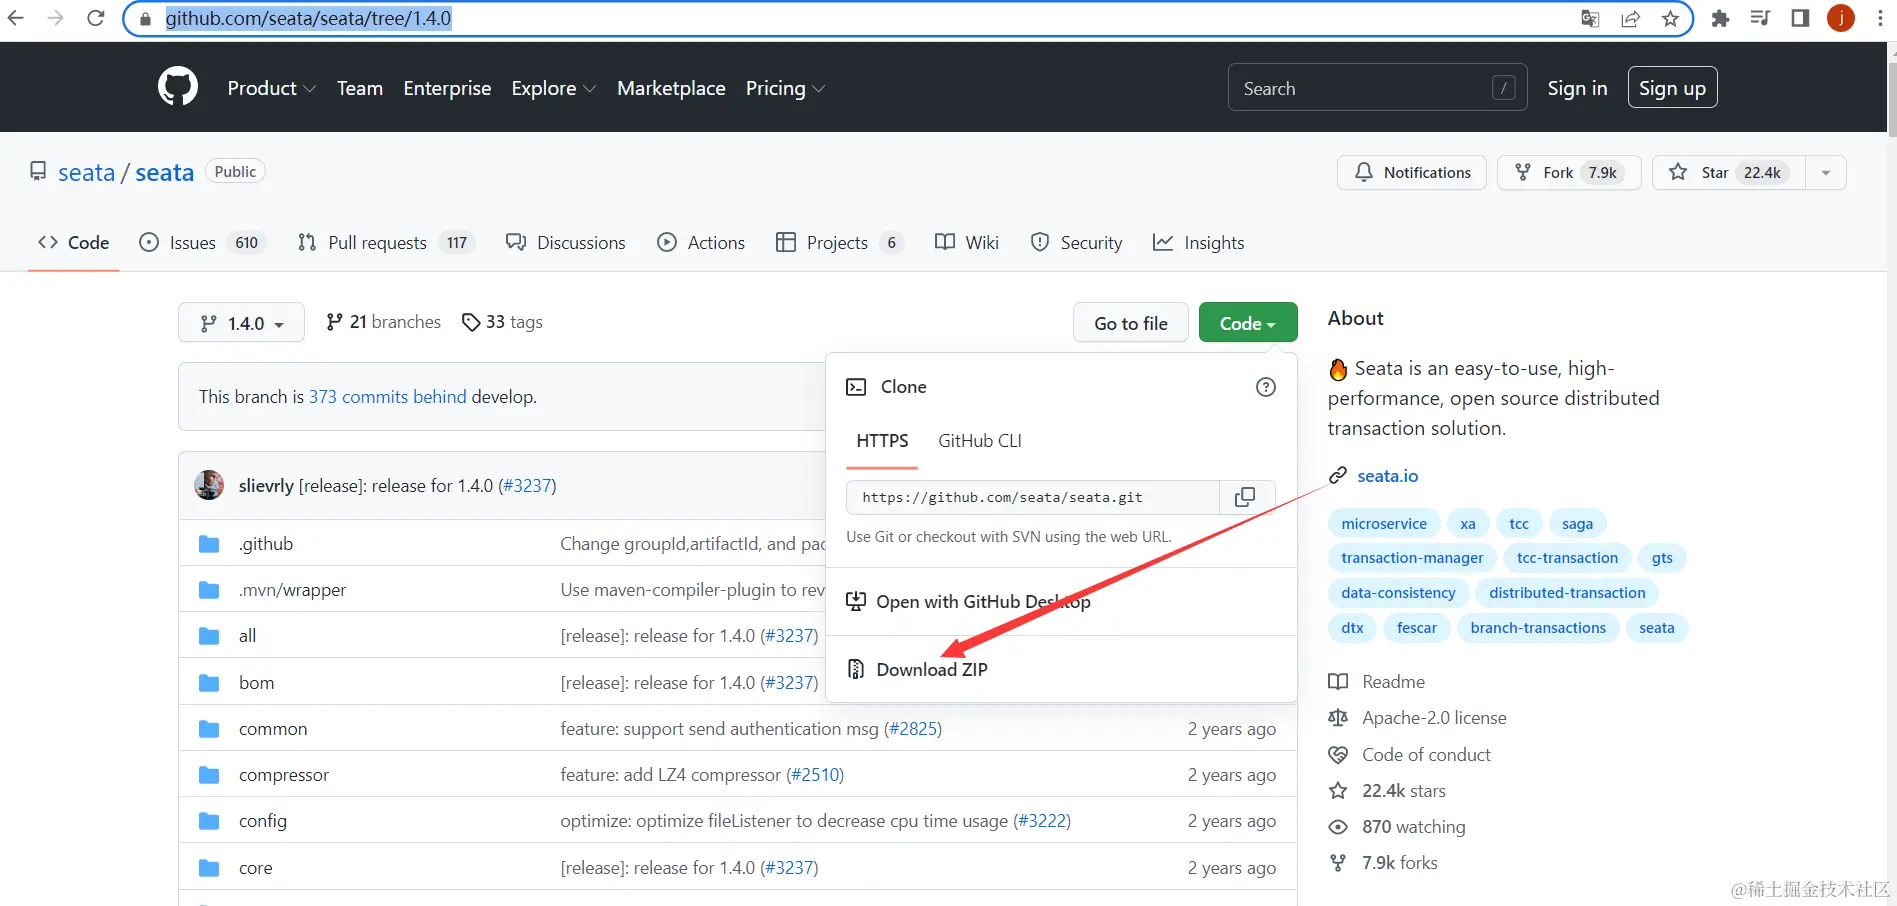Click the branches icon beside 21 branches

(335, 322)
